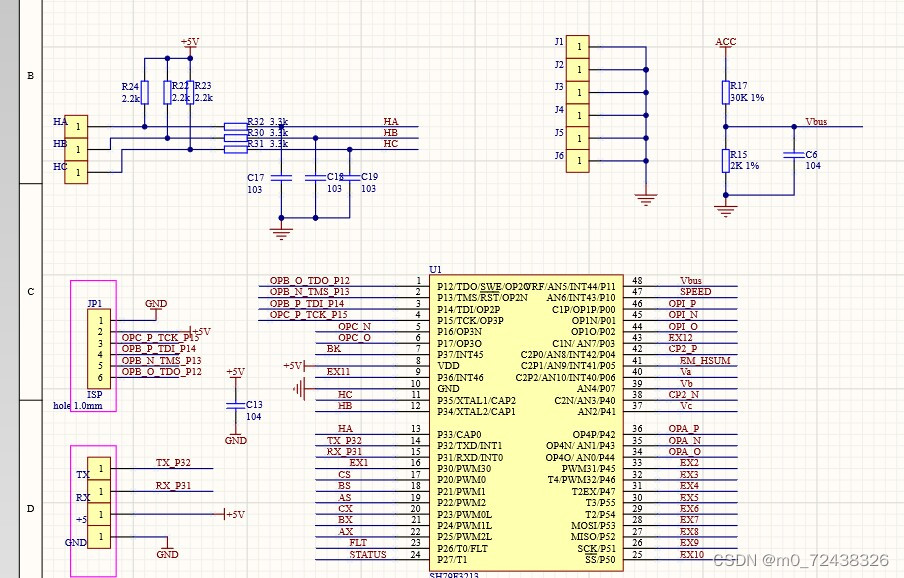Click the EX1 net label
This screenshot has width=904, height=578.
(x=359, y=463)
